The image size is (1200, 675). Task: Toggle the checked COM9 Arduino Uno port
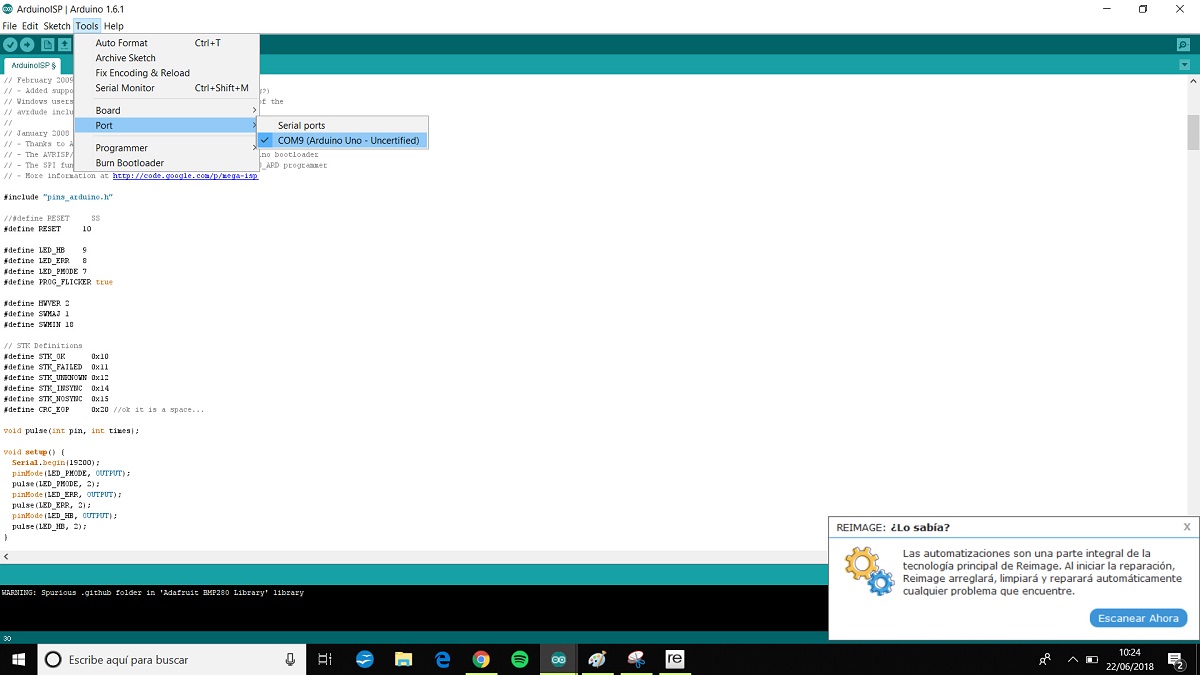(x=342, y=141)
